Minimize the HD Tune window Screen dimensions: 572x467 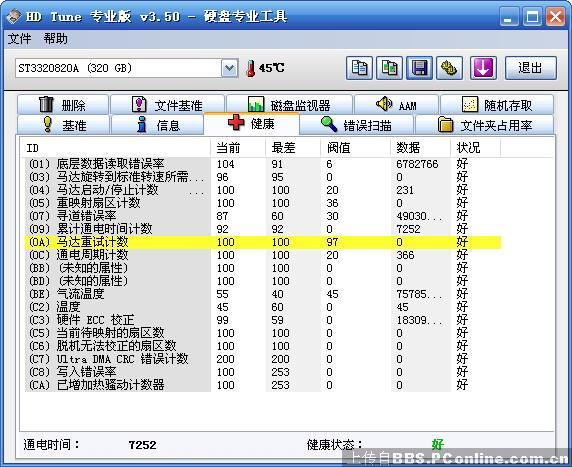pyautogui.click(x=509, y=17)
